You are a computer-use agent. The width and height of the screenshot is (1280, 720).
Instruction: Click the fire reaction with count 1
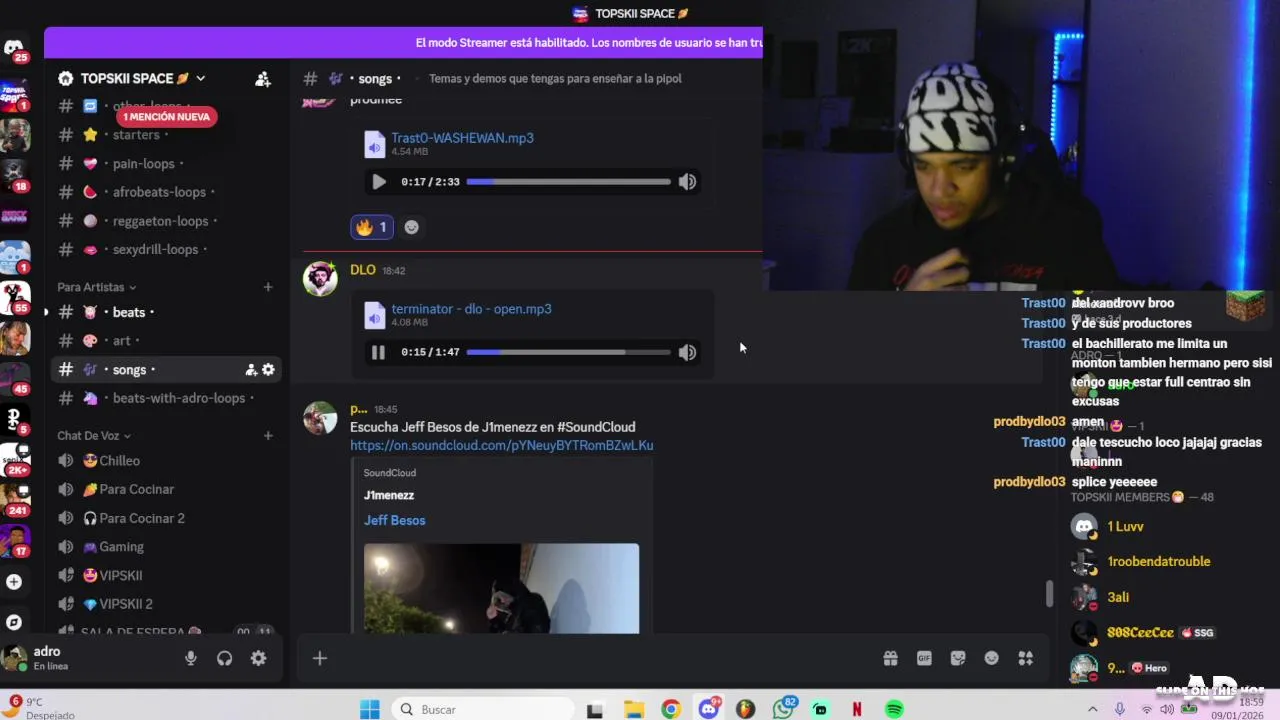[x=372, y=227]
